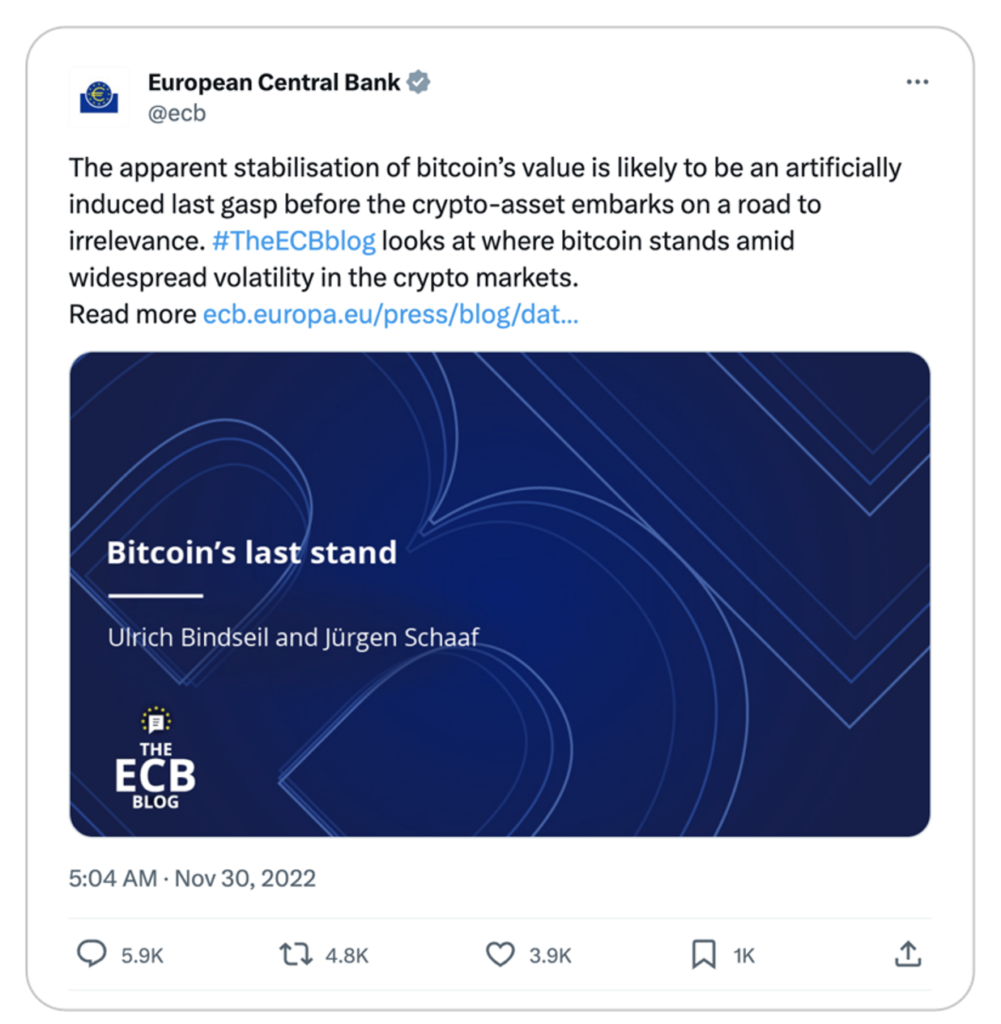This screenshot has height=1024, width=1001.
Task: Open the tweet's more options menu
Action: (x=916, y=82)
